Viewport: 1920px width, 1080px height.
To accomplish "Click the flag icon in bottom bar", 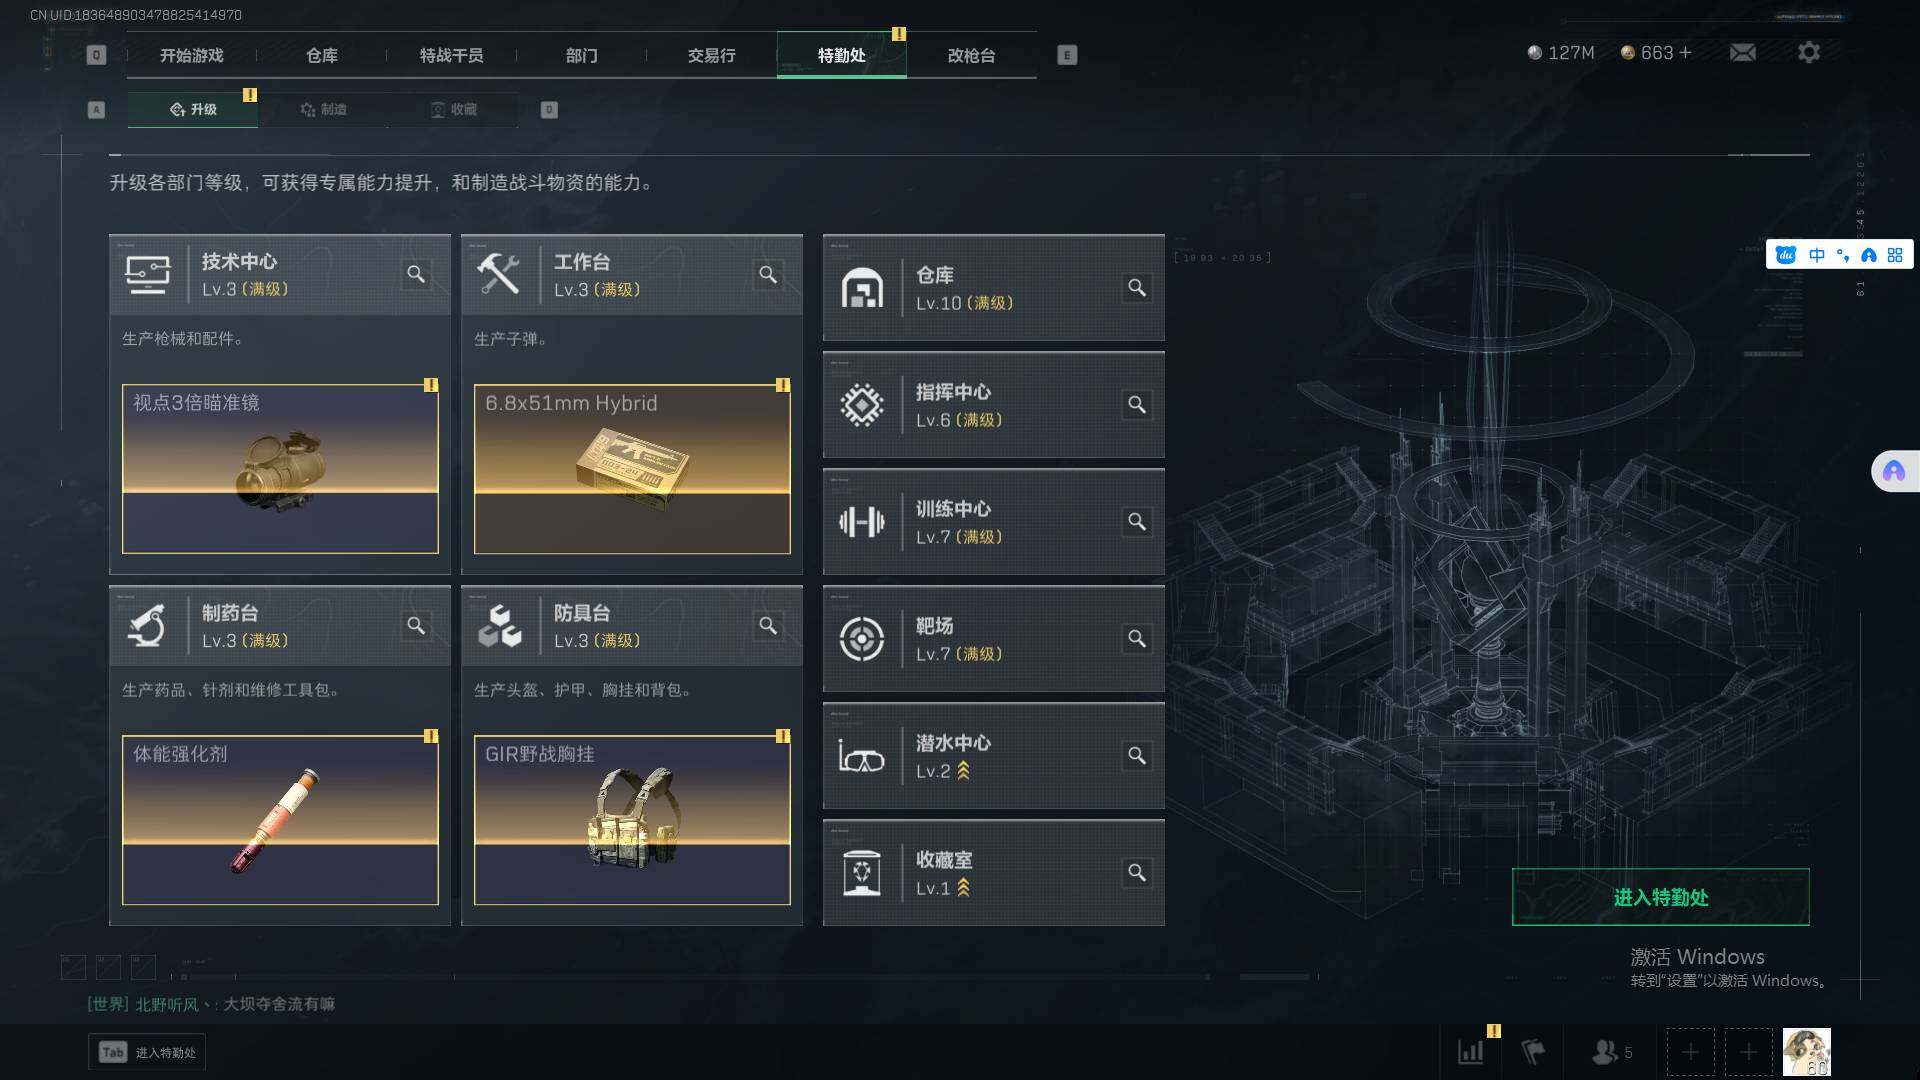I will pyautogui.click(x=1533, y=1052).
